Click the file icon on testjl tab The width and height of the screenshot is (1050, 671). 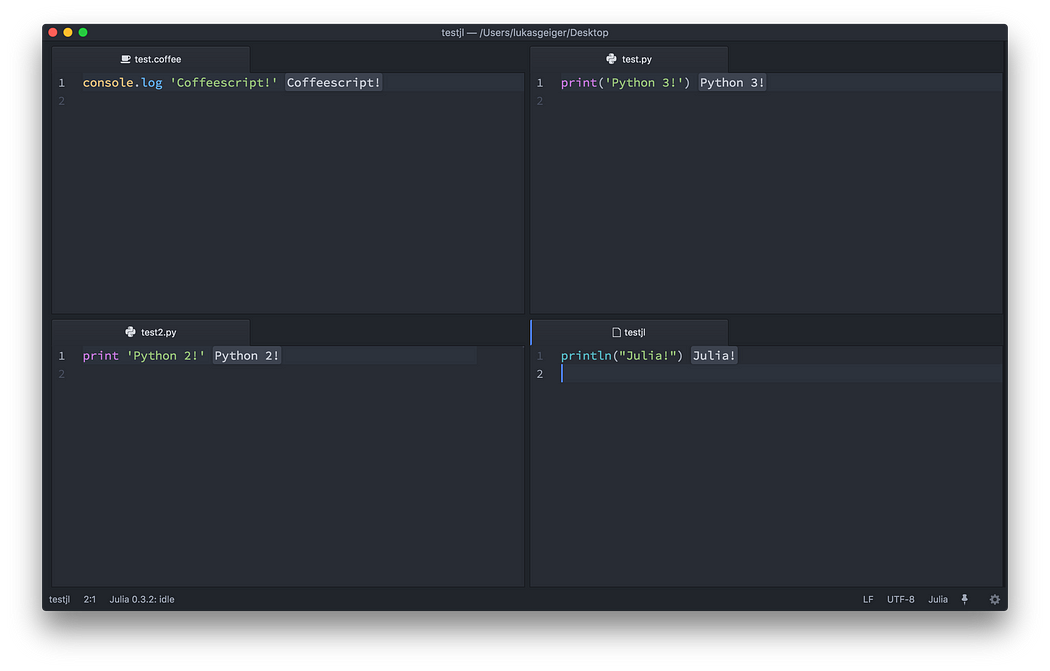[617, 332]
